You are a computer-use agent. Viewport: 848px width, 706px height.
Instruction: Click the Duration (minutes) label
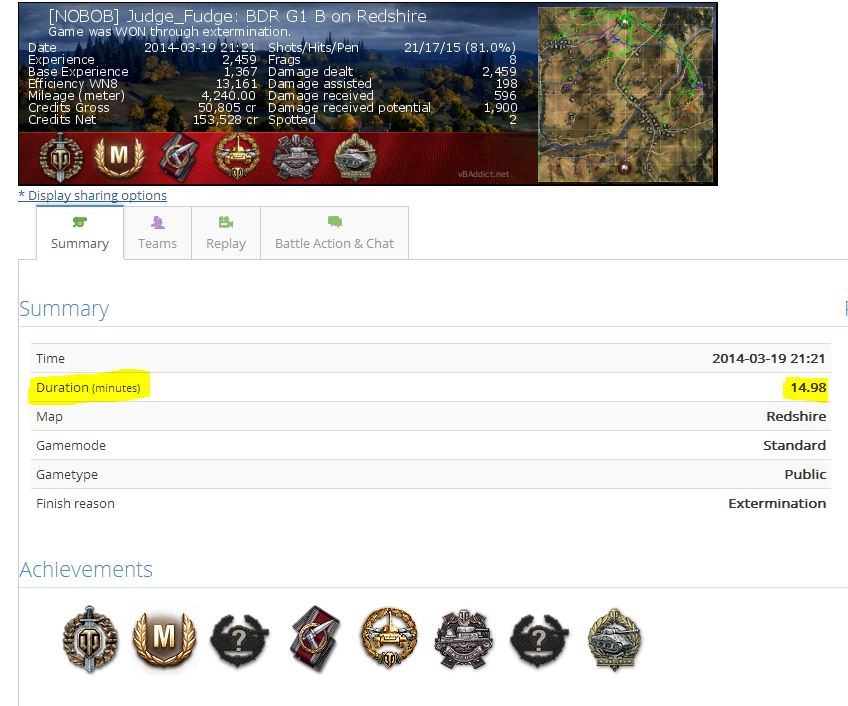tap(88, 387)
